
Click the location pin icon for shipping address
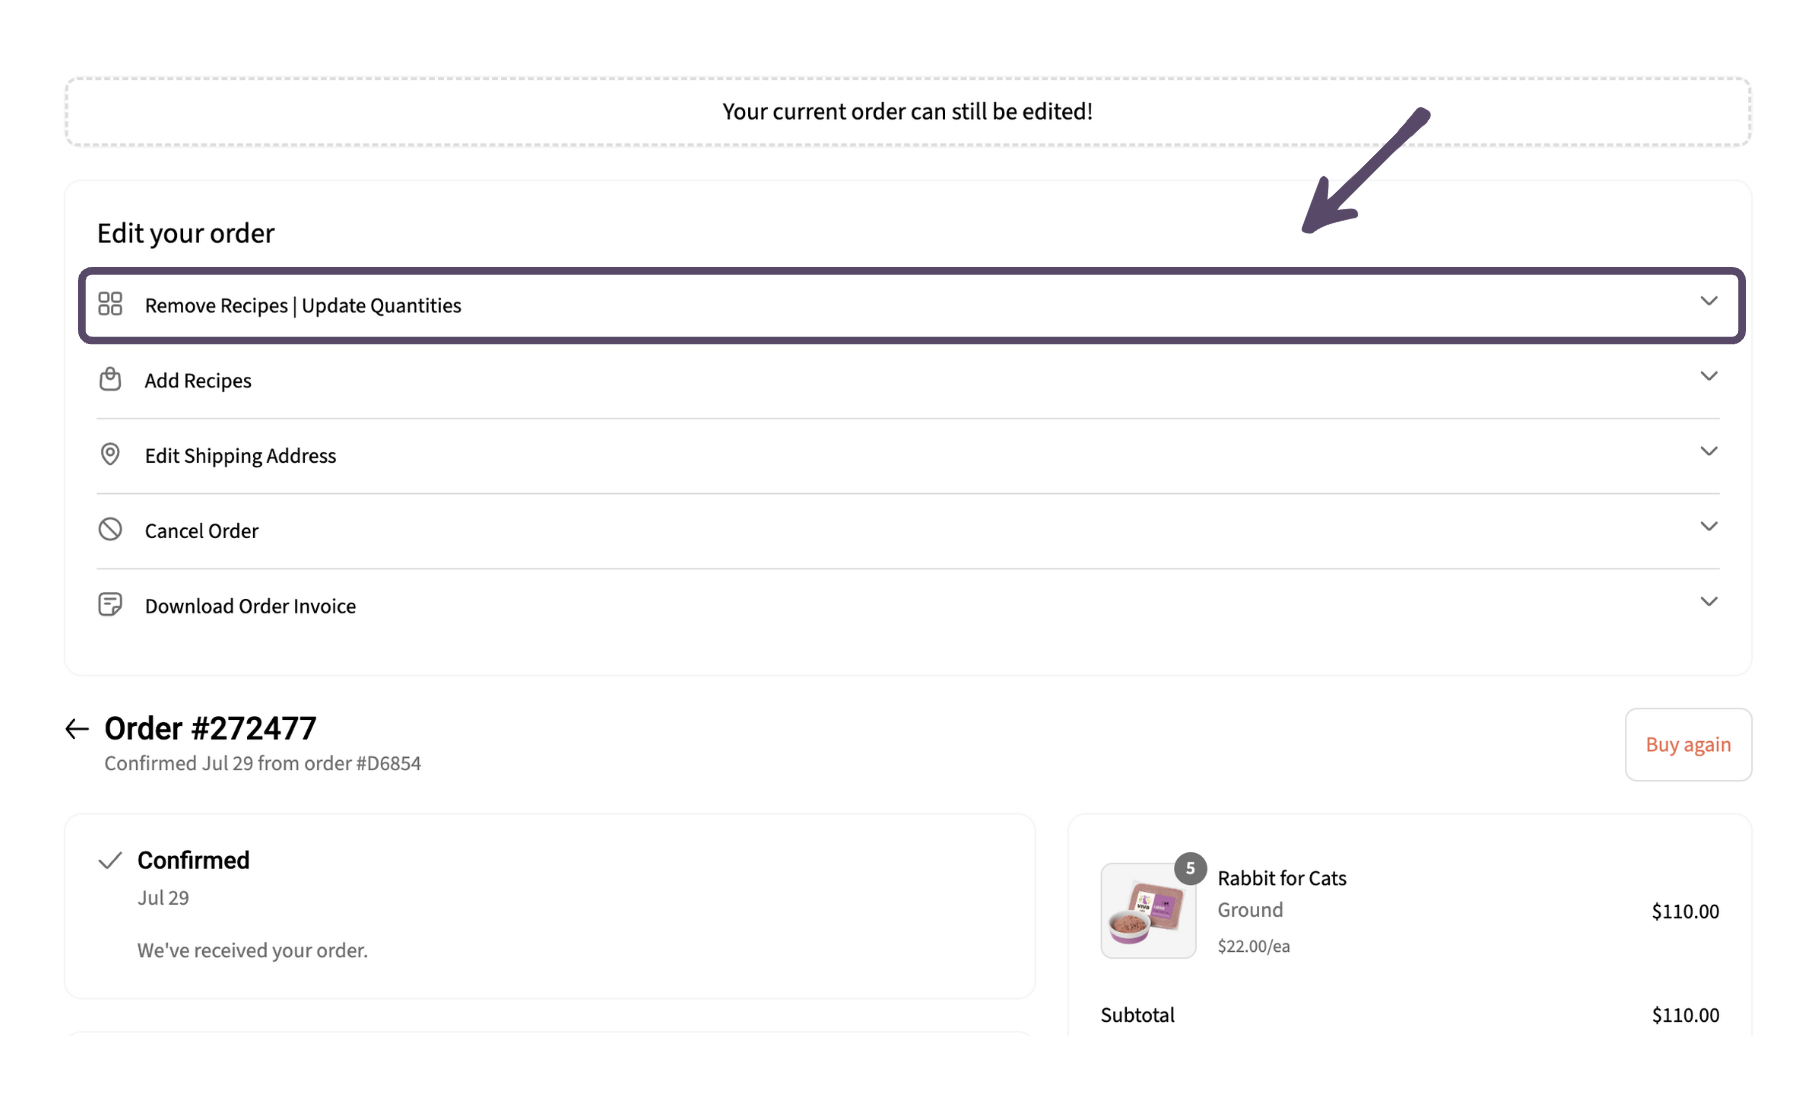pyautogui.click(x=110, y=454)
